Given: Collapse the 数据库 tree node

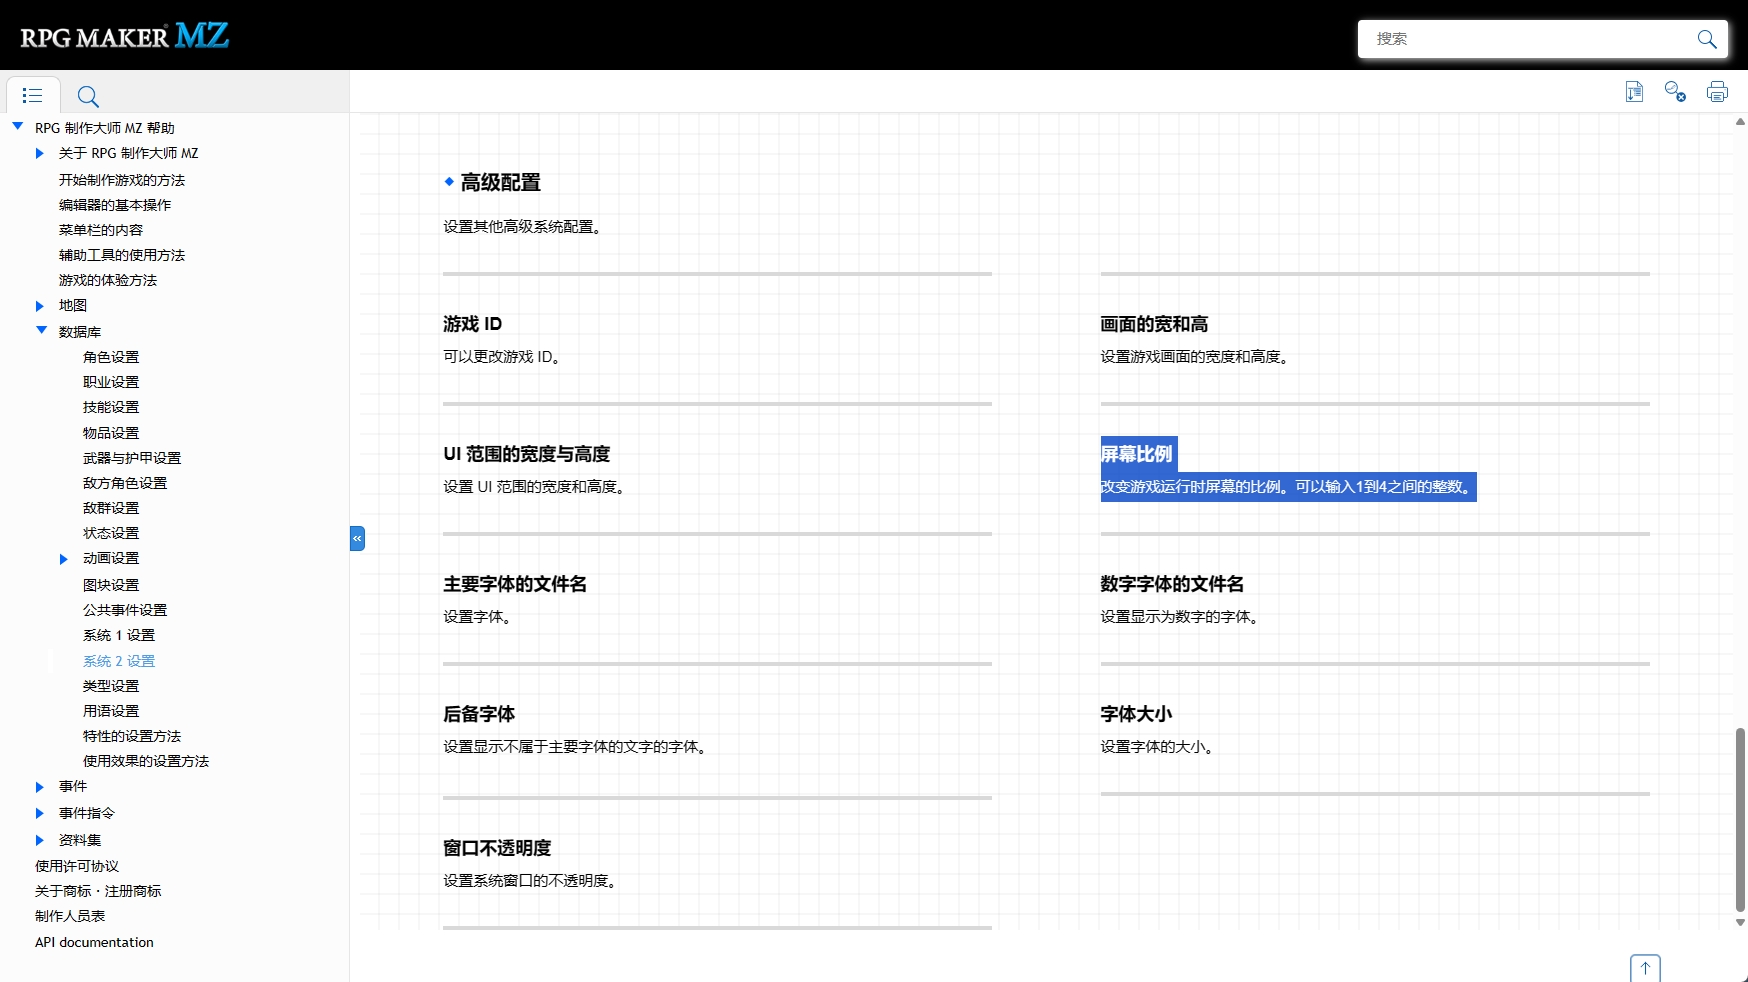Looking at the screenshot, I should point(41,330).
